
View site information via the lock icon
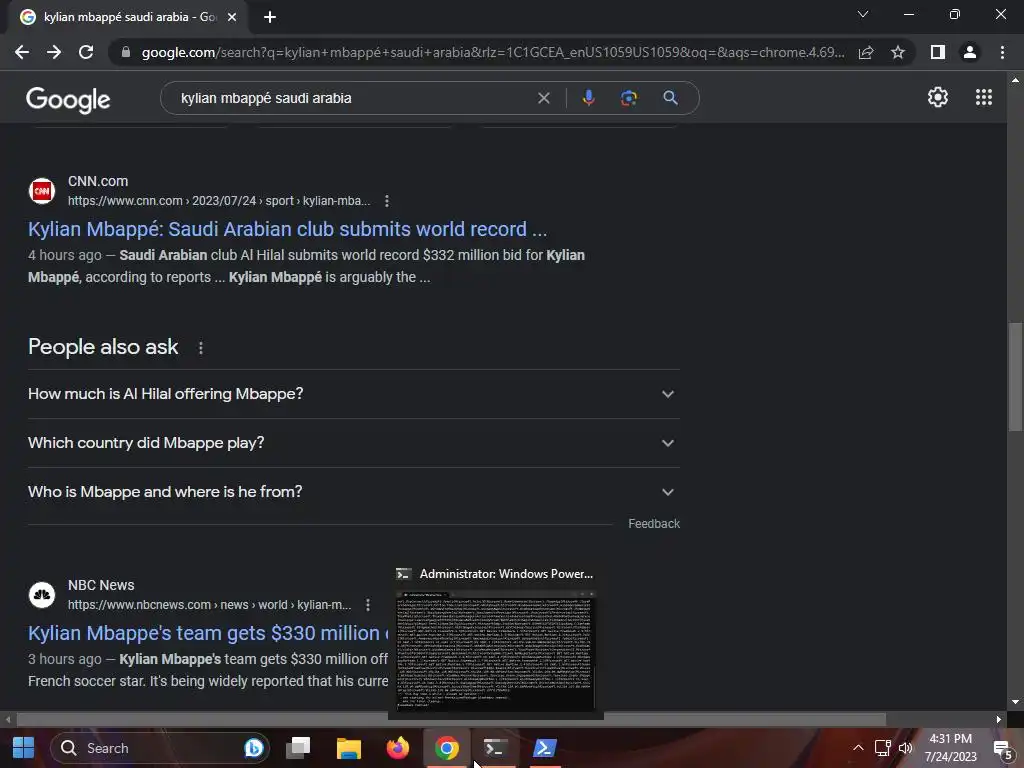pyautogui.click(x=125, y=52)
